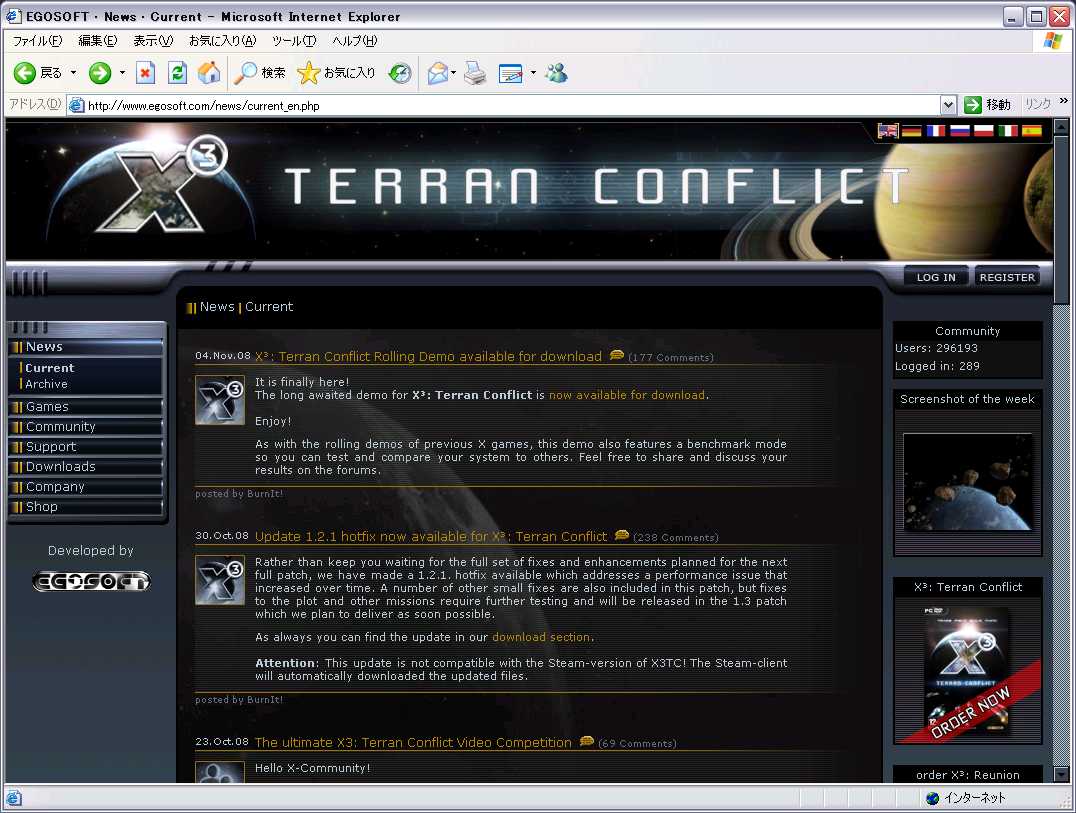Open the address bar dropdown arrow

(x=948, y=105)
